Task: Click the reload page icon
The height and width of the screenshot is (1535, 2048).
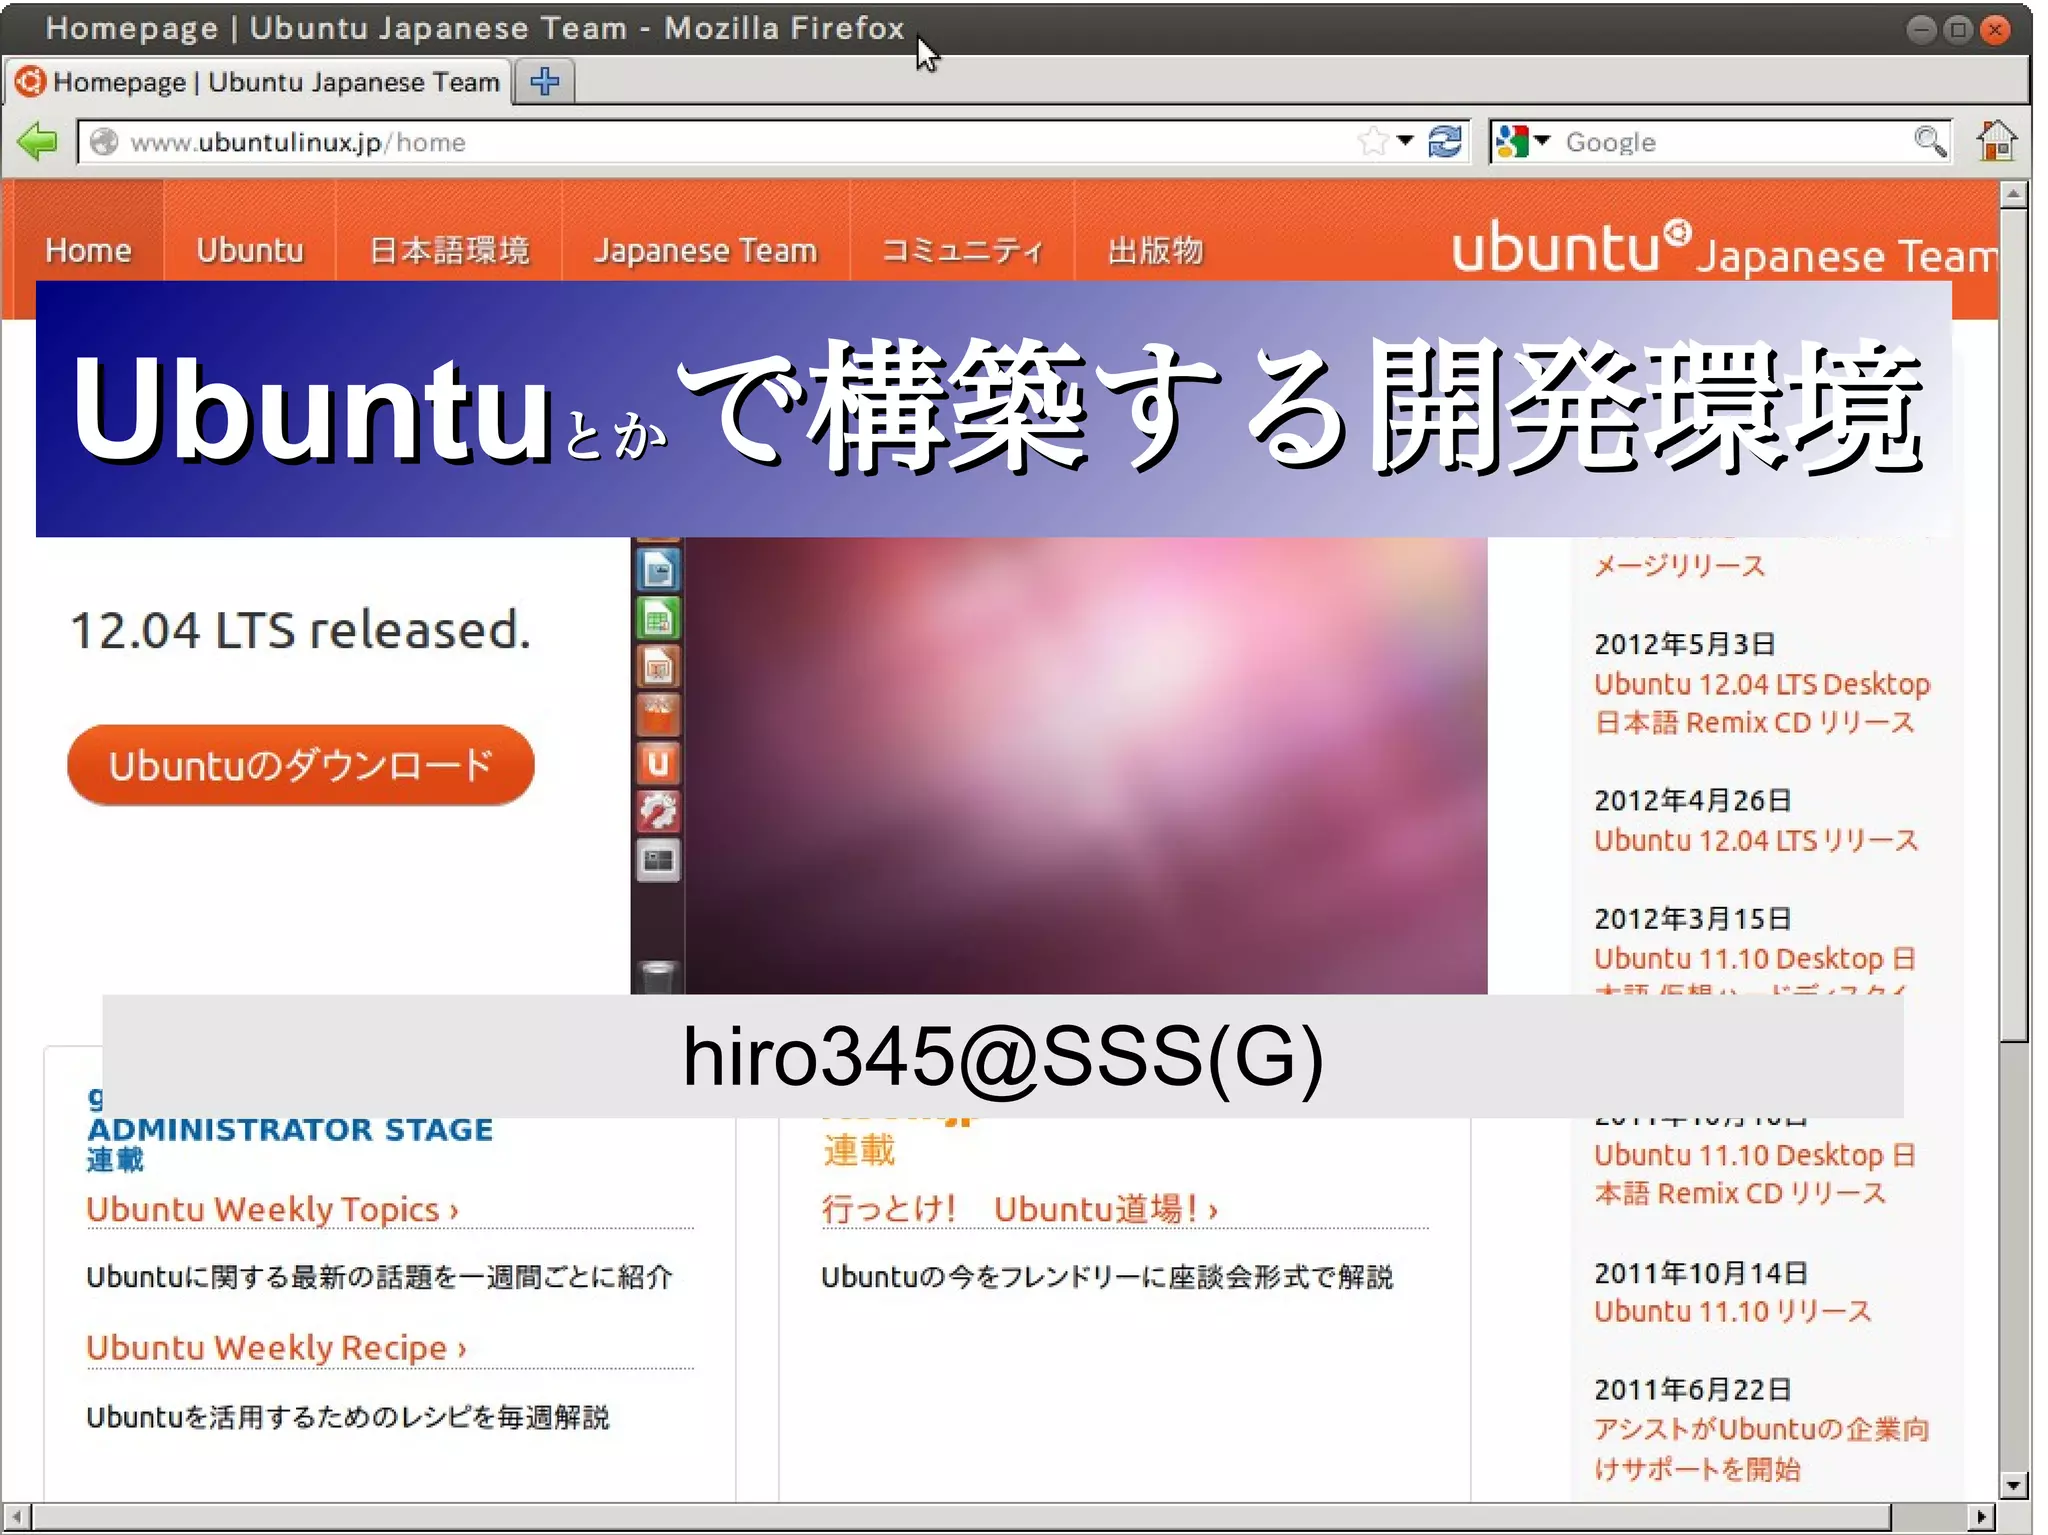Action: click(1445, 142)
